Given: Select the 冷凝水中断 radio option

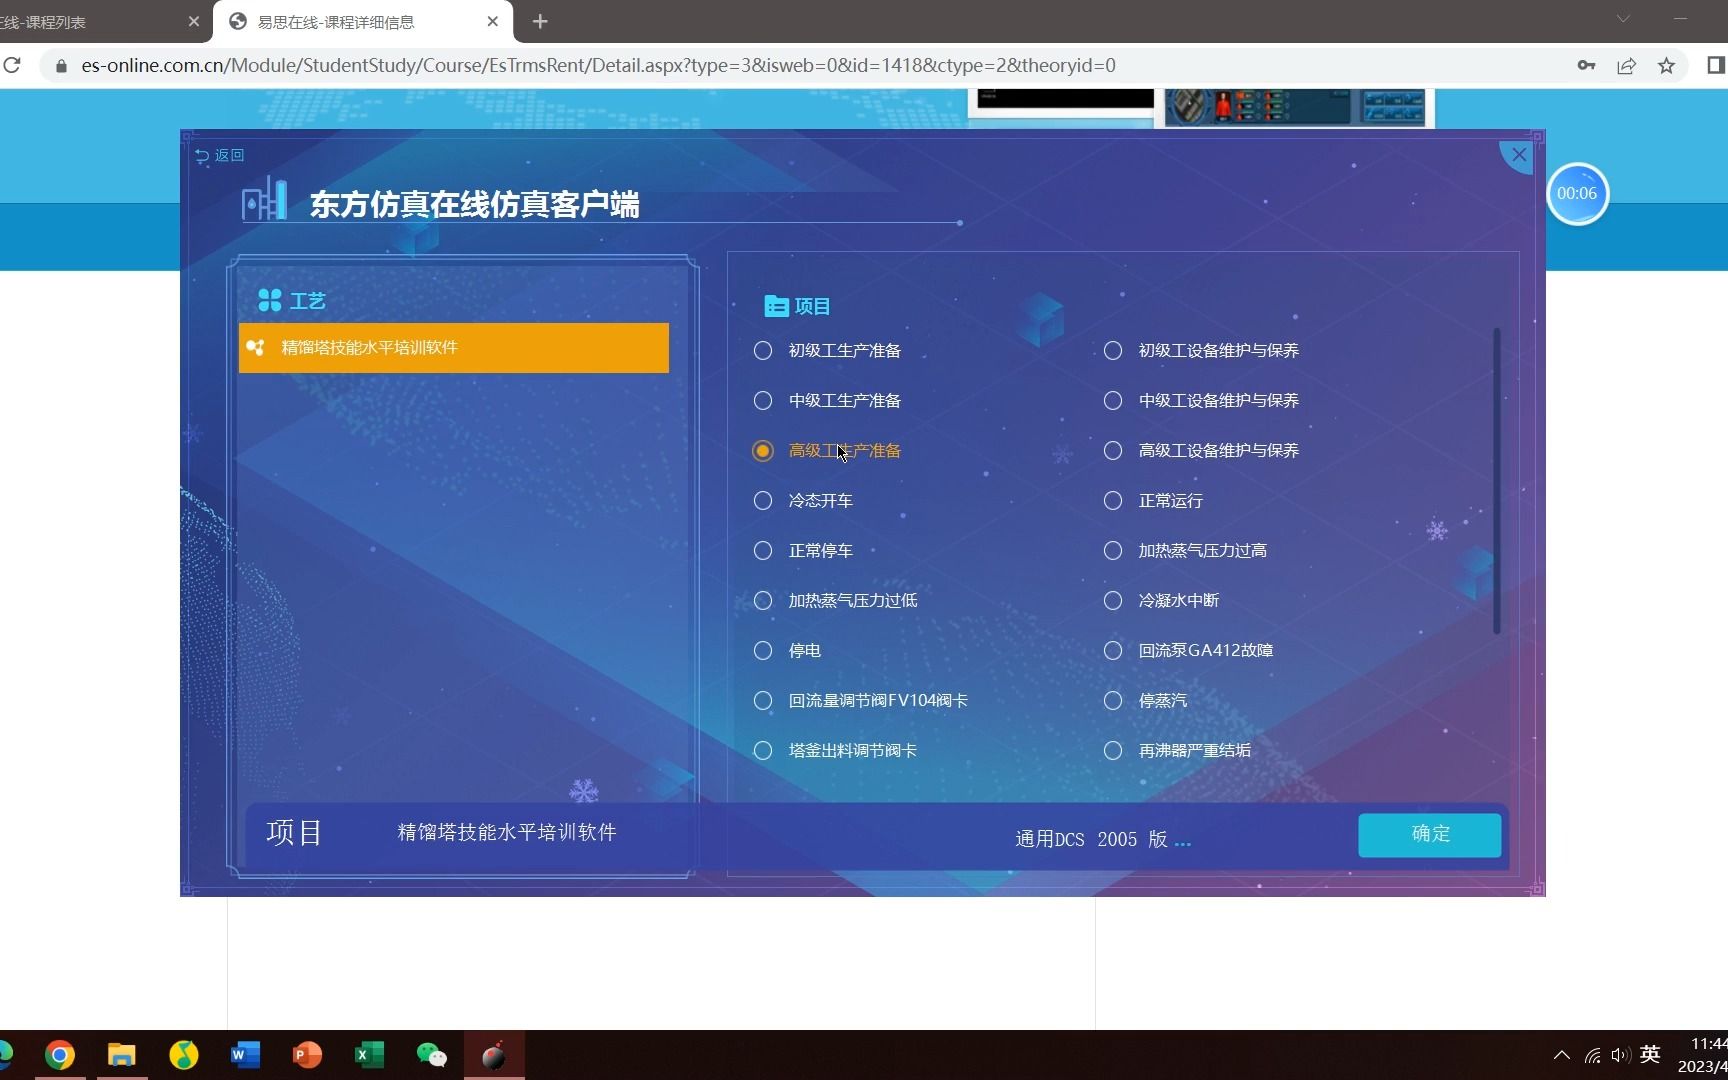Looking at the screenshot, I should (x=1113, y=601).
